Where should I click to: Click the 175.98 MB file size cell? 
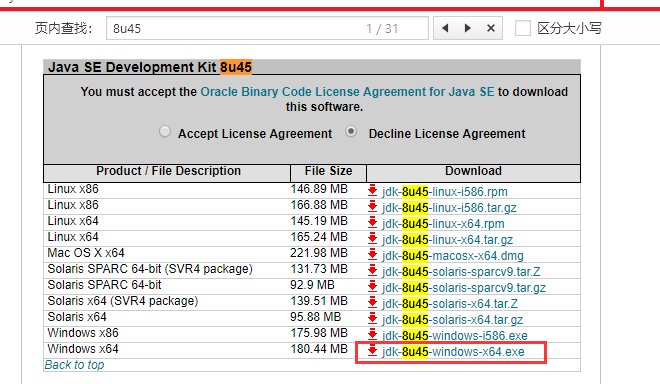pyautogui.click(x=319, y=333)
